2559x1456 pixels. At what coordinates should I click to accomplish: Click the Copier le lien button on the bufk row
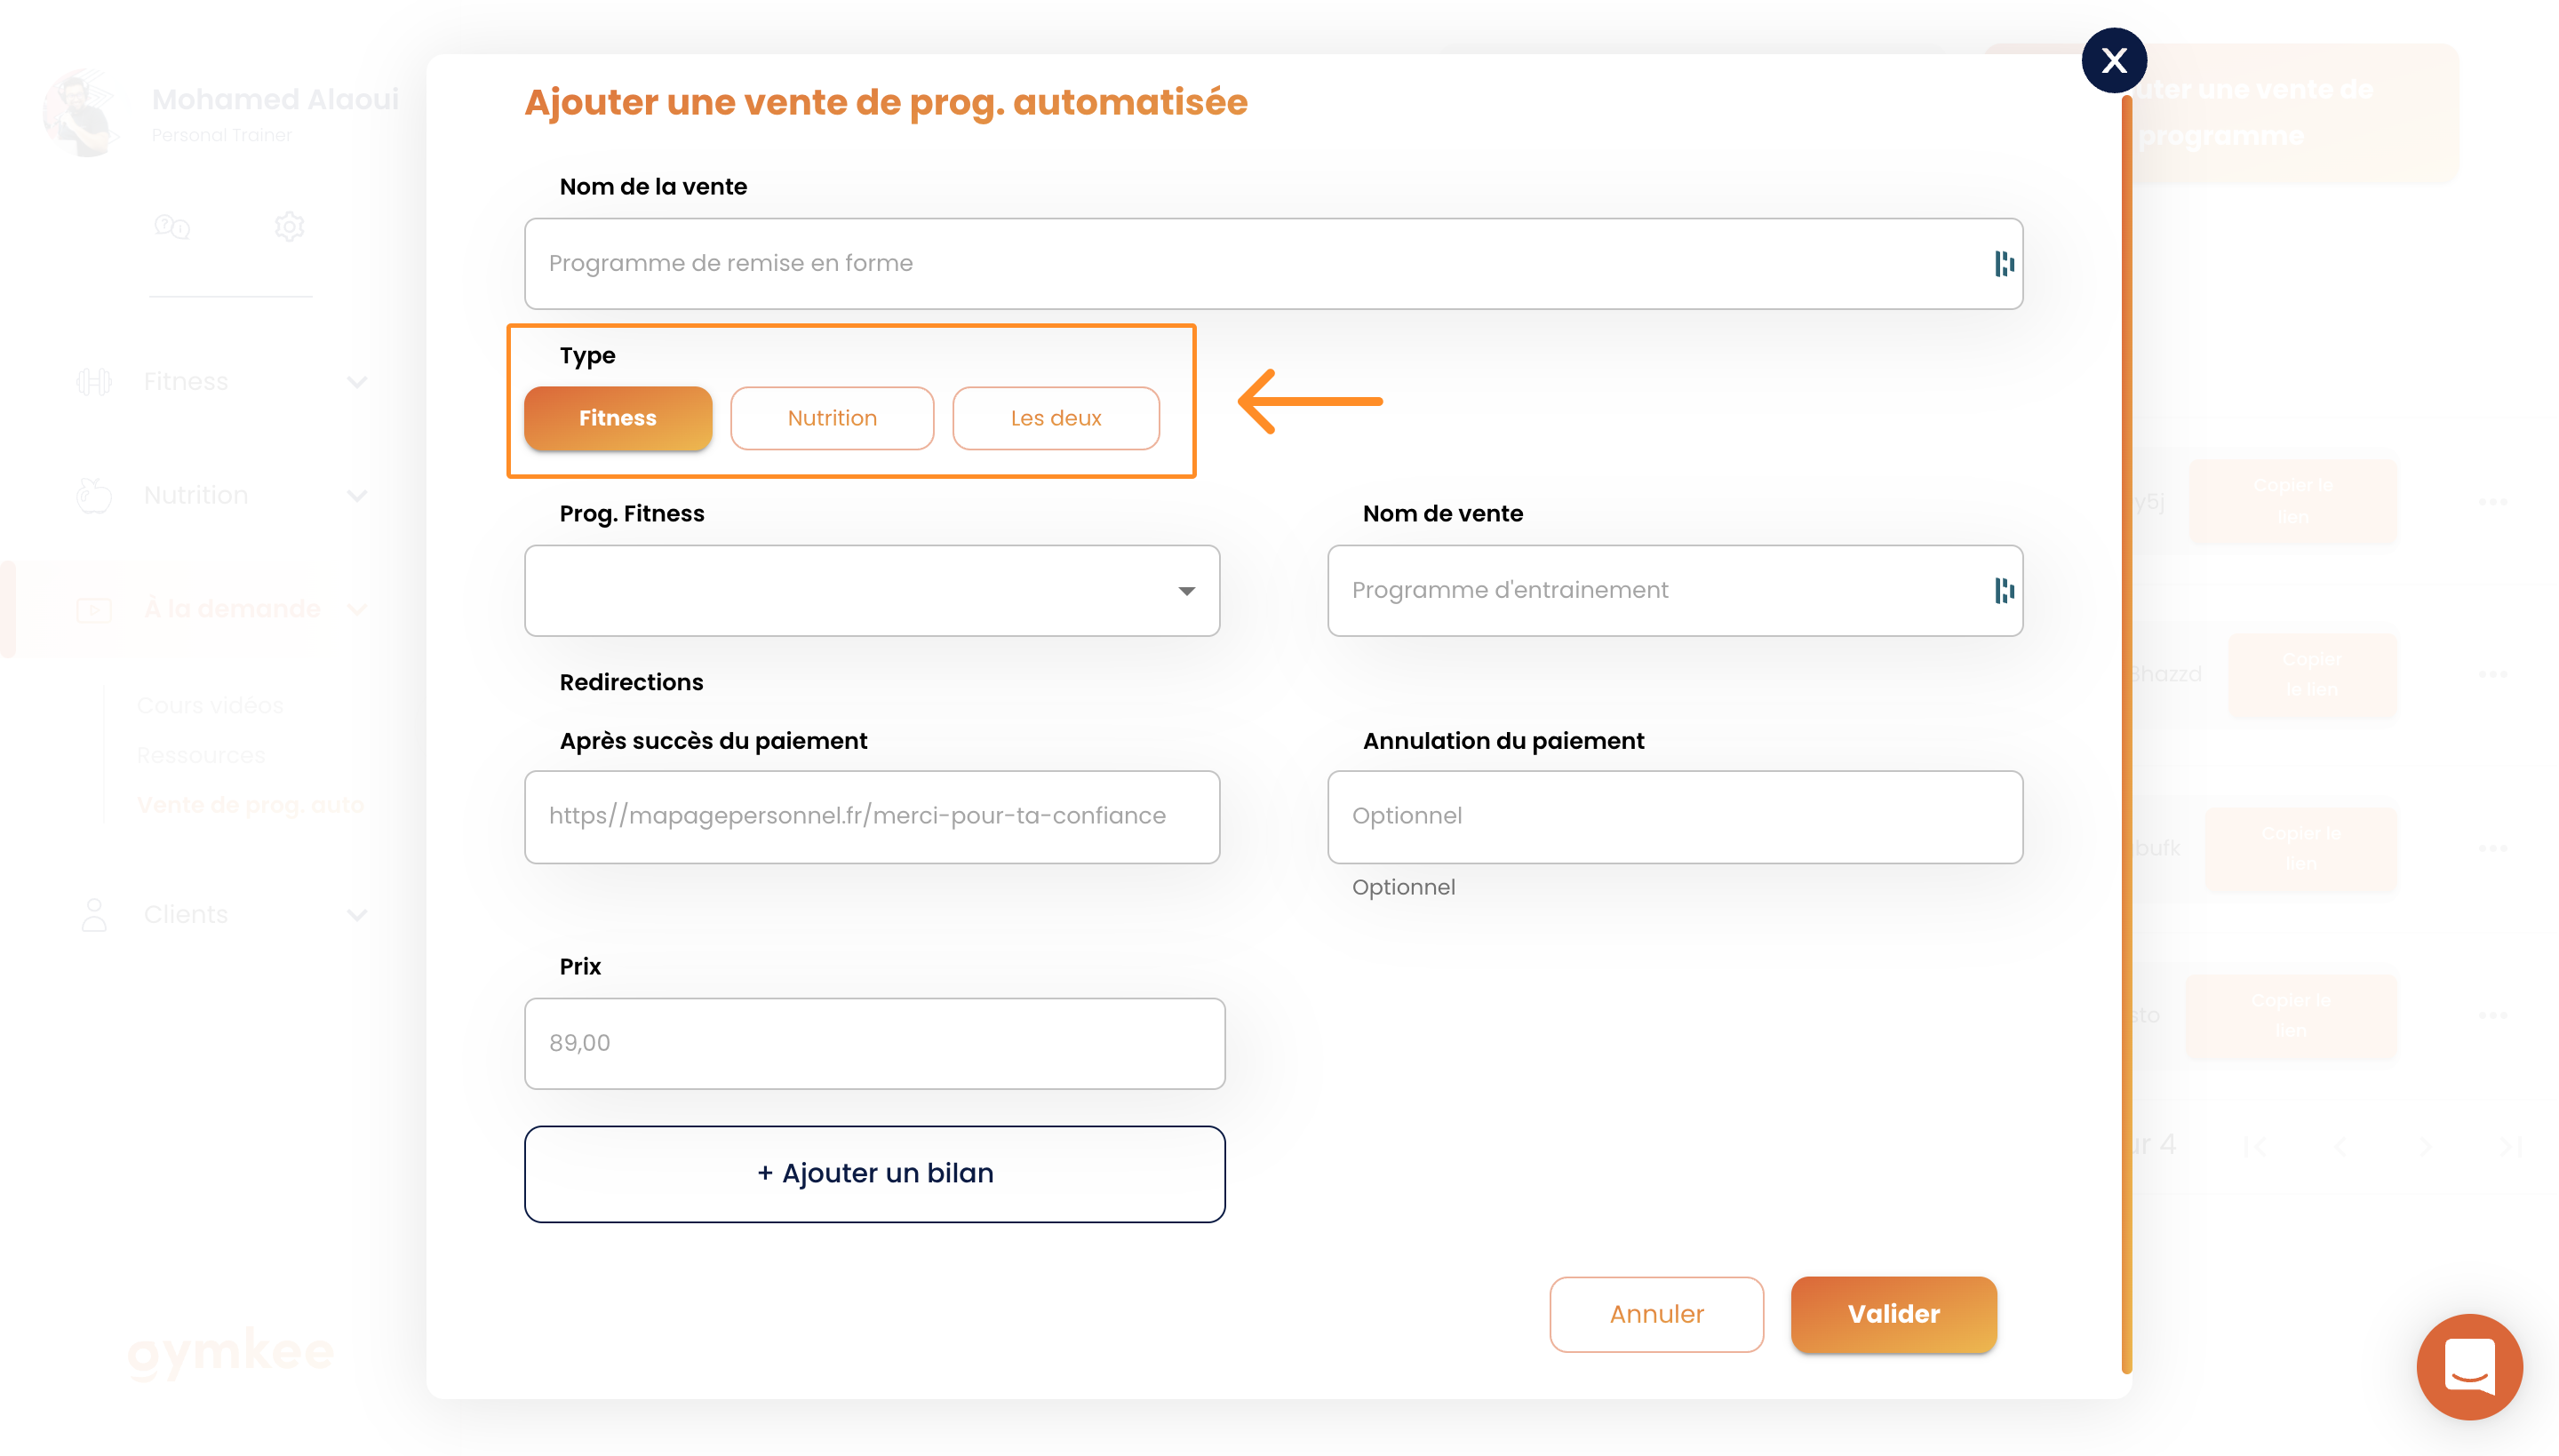coord(2300,848)
